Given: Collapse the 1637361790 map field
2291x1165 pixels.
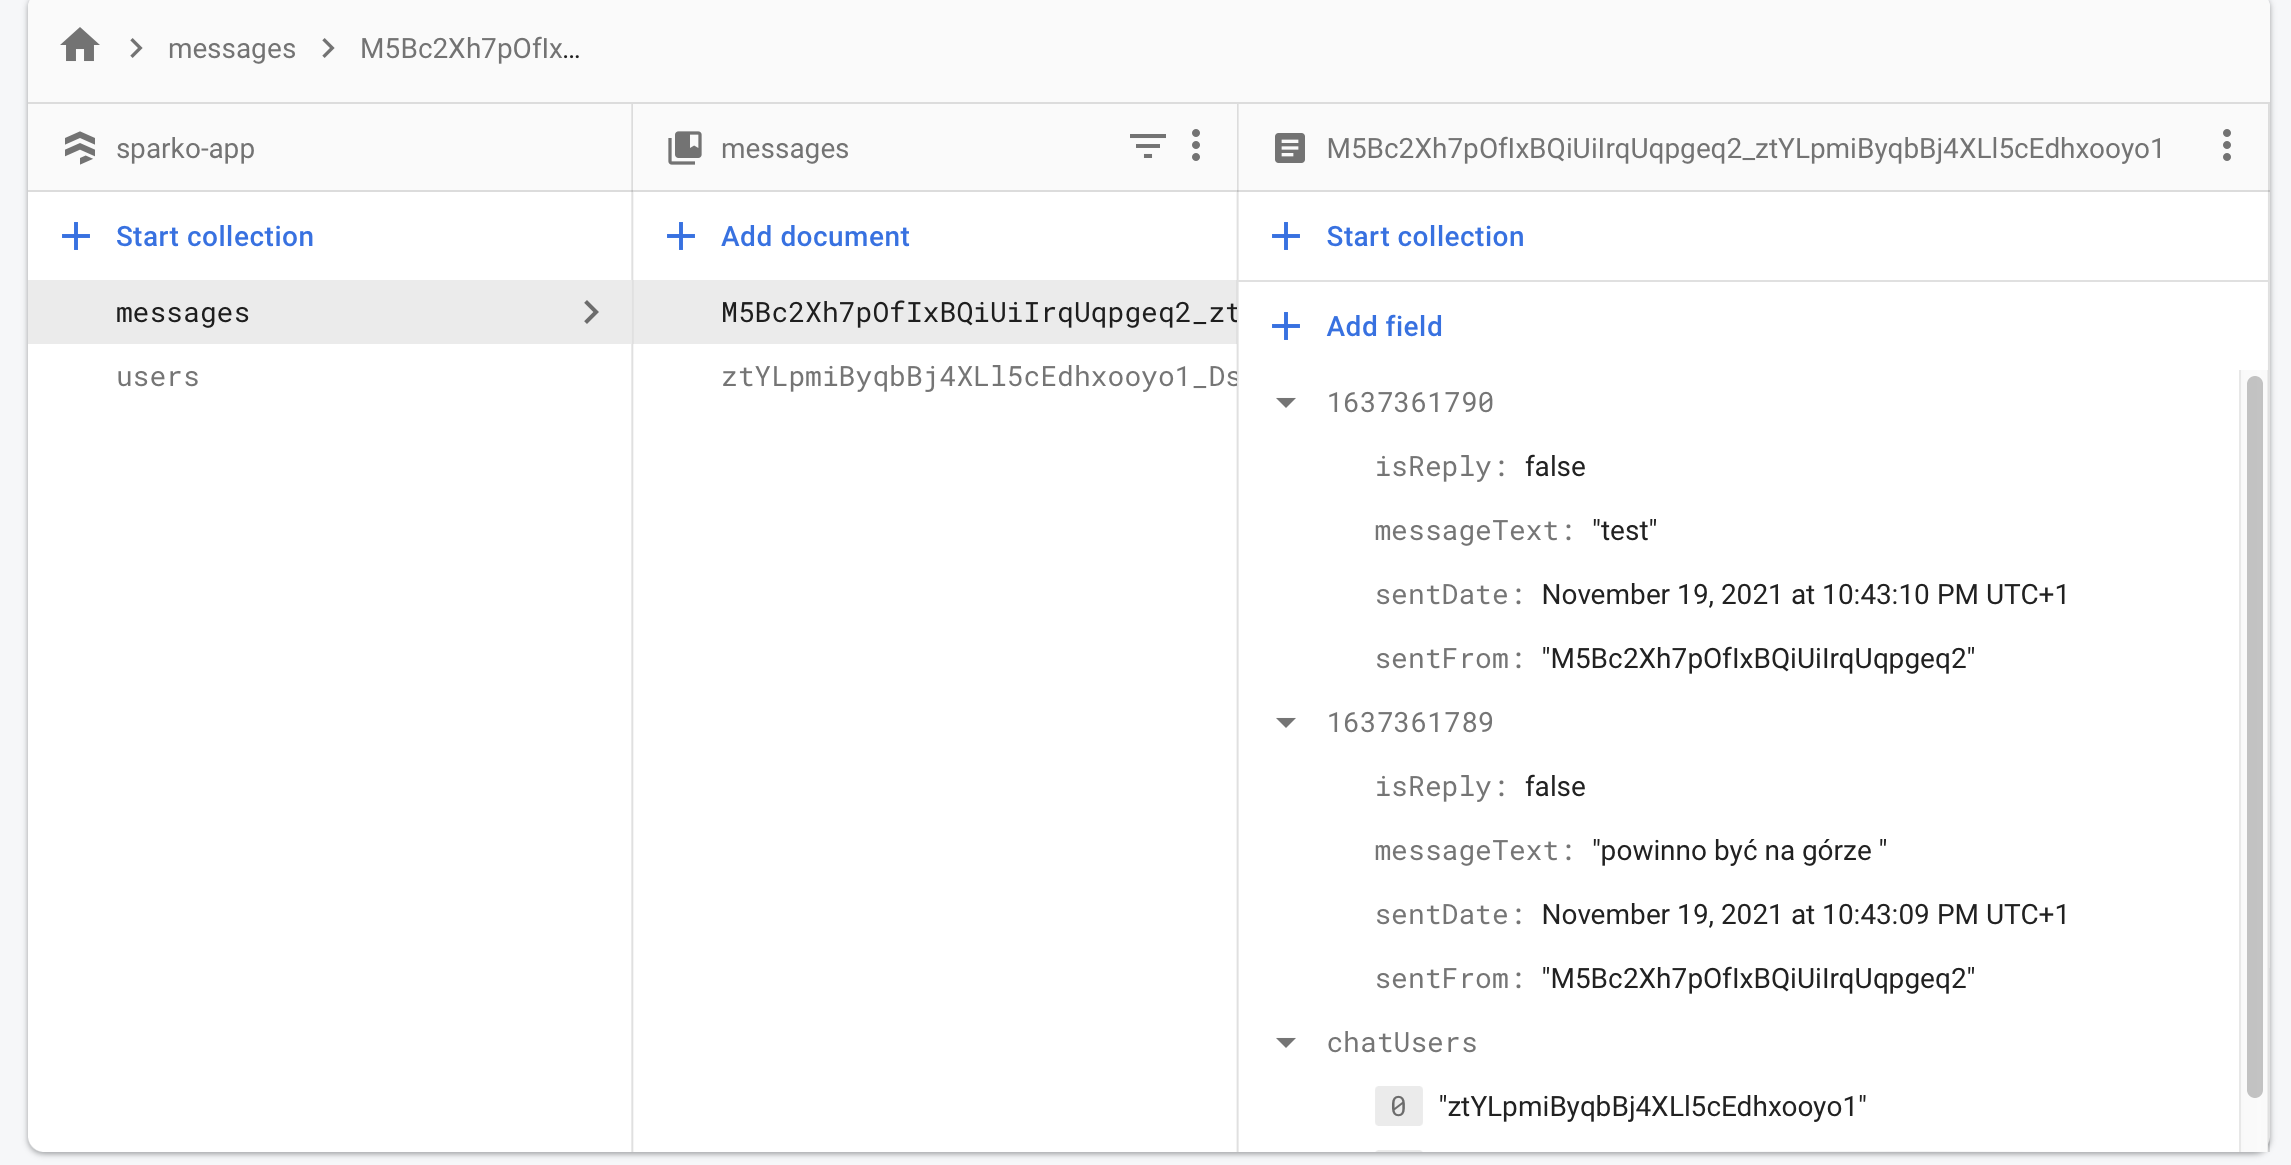Looking at the screenshot, I should coord(1286,403).
